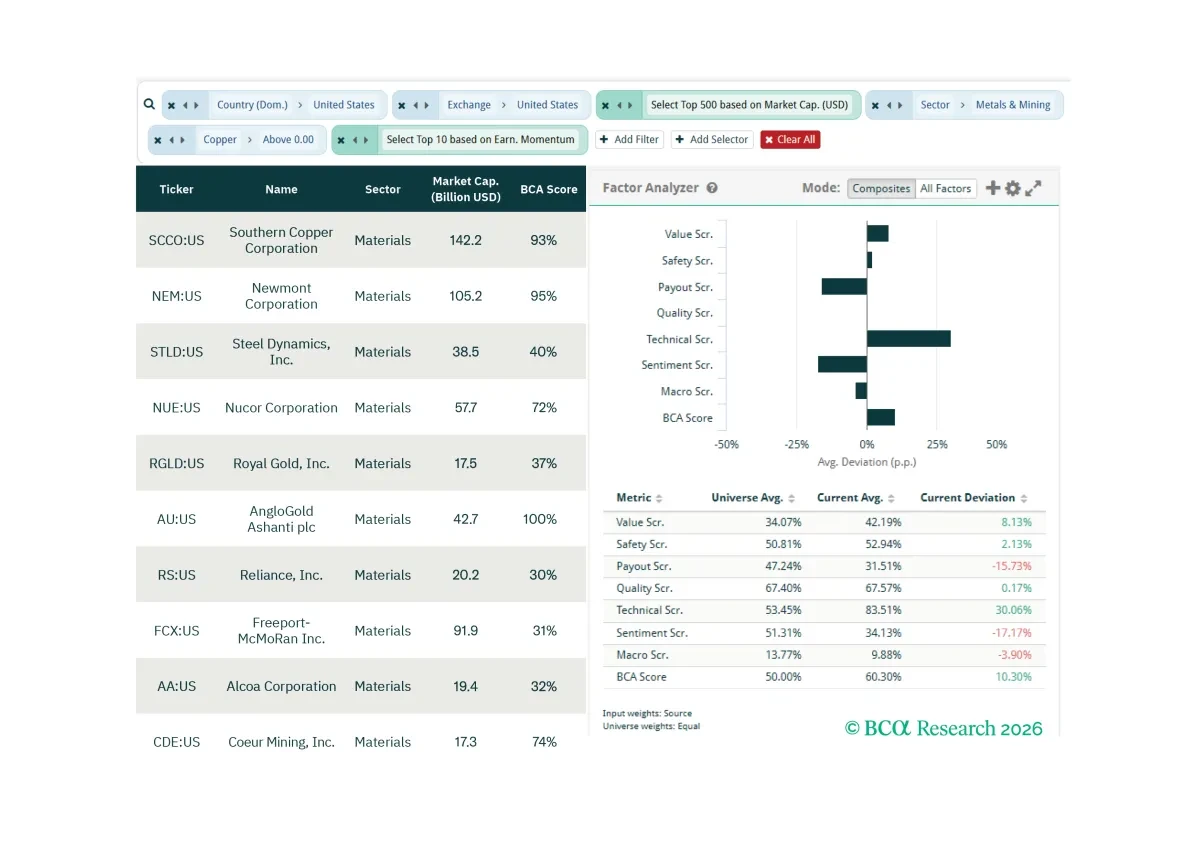Open the Copper field dropdown
The height and width of the screenshot is (862, 1200).
[x=220, y=140]
